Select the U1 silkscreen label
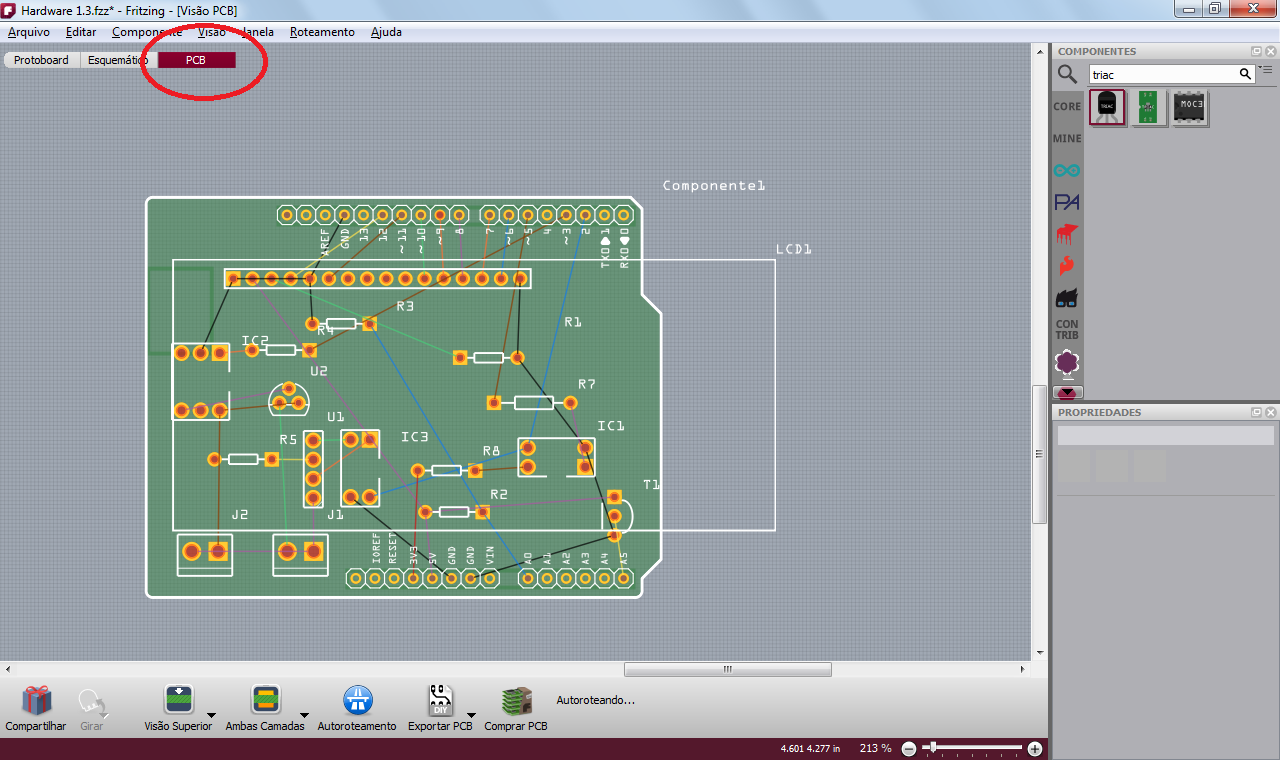The image size is (1280, 760). [335, 417]
